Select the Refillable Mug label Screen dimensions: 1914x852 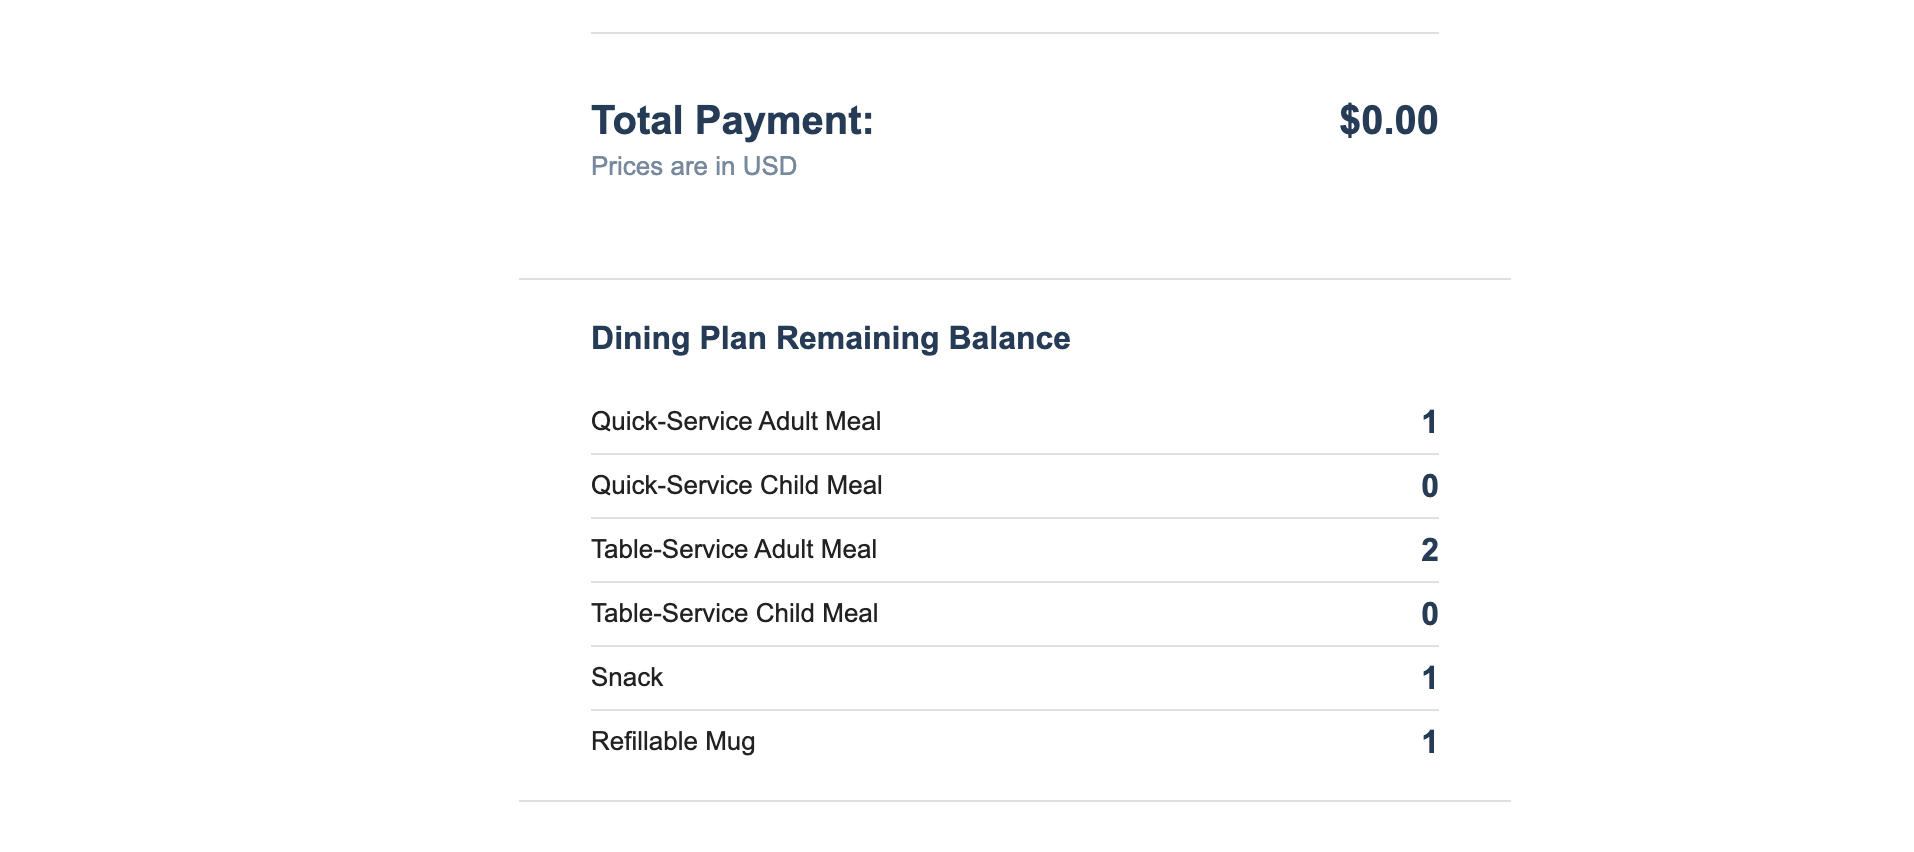[x=672, y=741]
